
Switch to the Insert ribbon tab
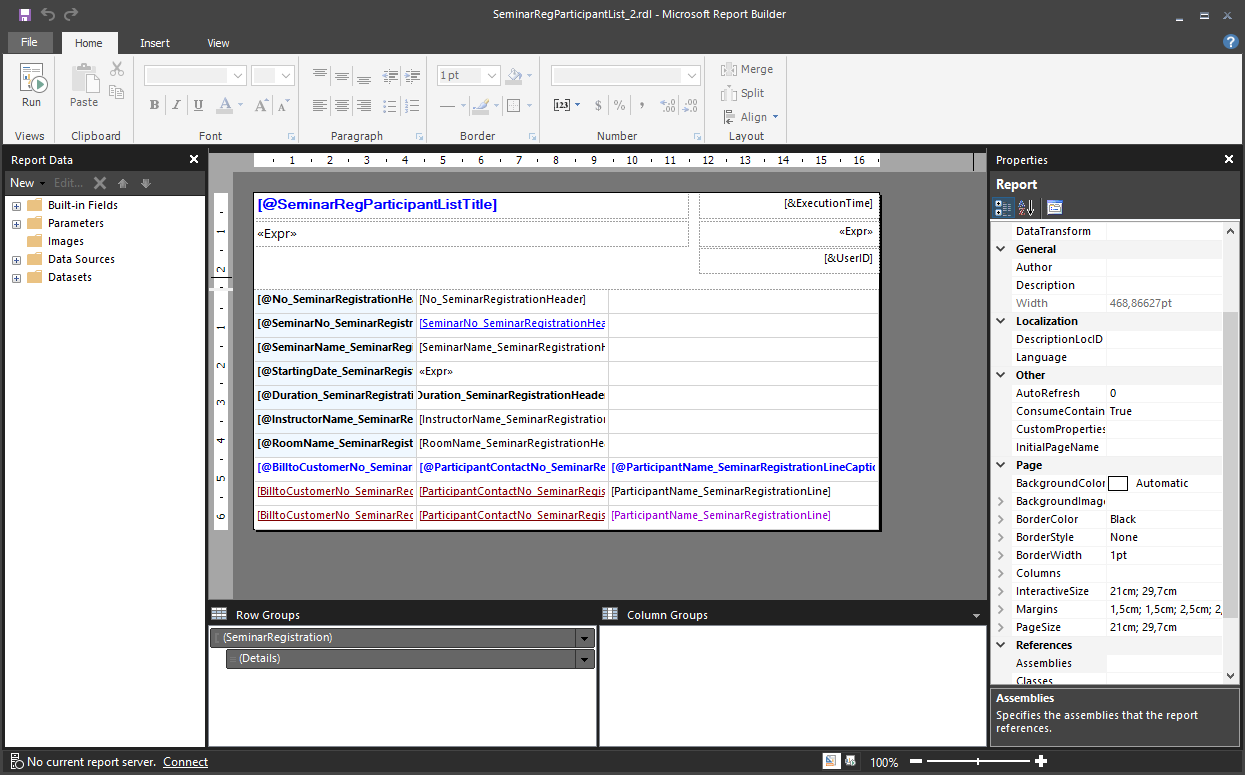click(155, 43)
